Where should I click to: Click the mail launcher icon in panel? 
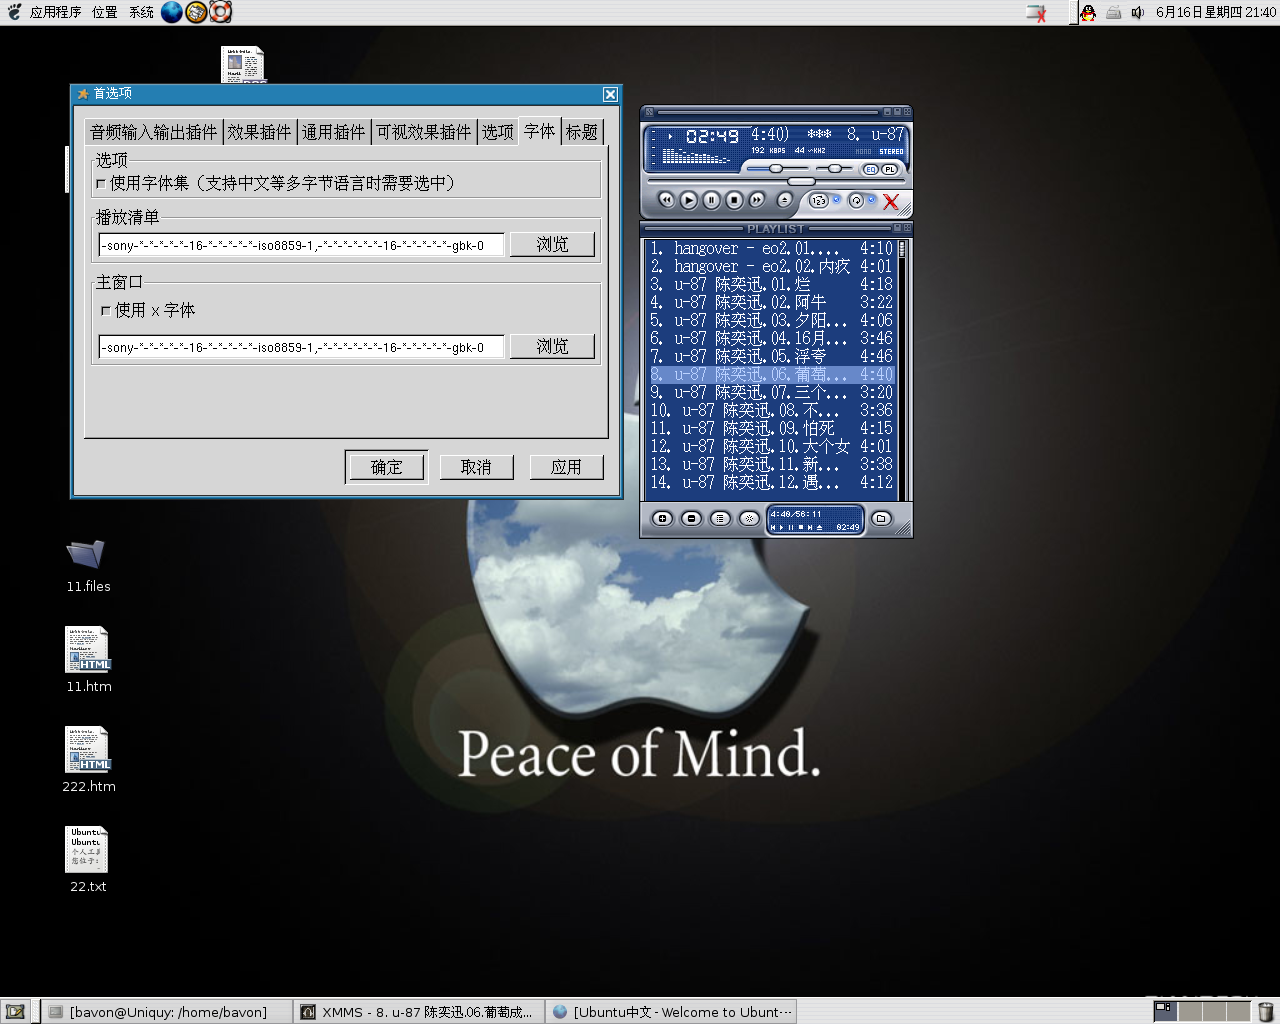196,12
